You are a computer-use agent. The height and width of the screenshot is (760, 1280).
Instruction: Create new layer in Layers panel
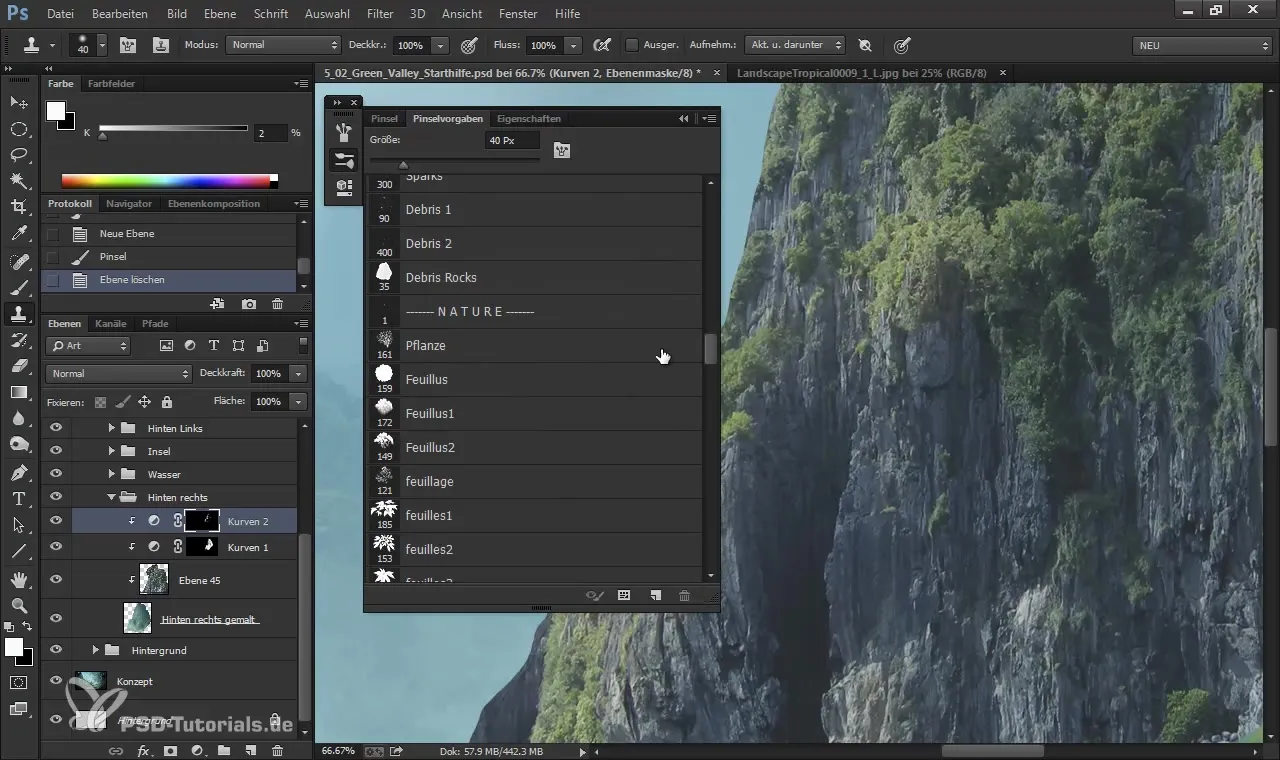251,750
